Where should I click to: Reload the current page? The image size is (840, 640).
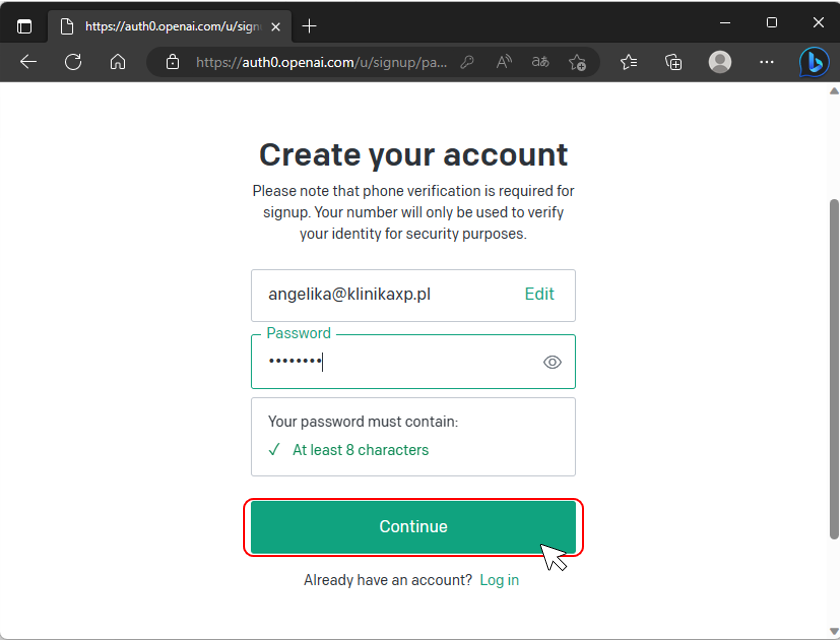click(73, 62)
